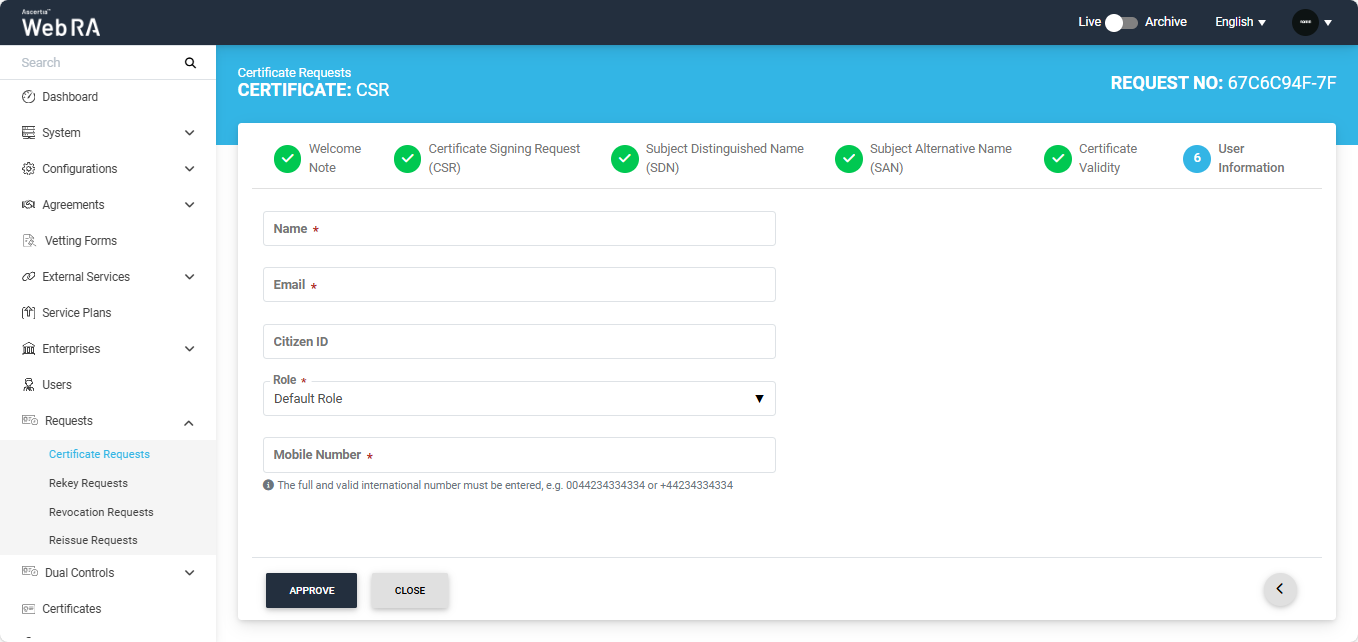
Task: Click the Vetting Forms document icon
Action: [29, 241]
